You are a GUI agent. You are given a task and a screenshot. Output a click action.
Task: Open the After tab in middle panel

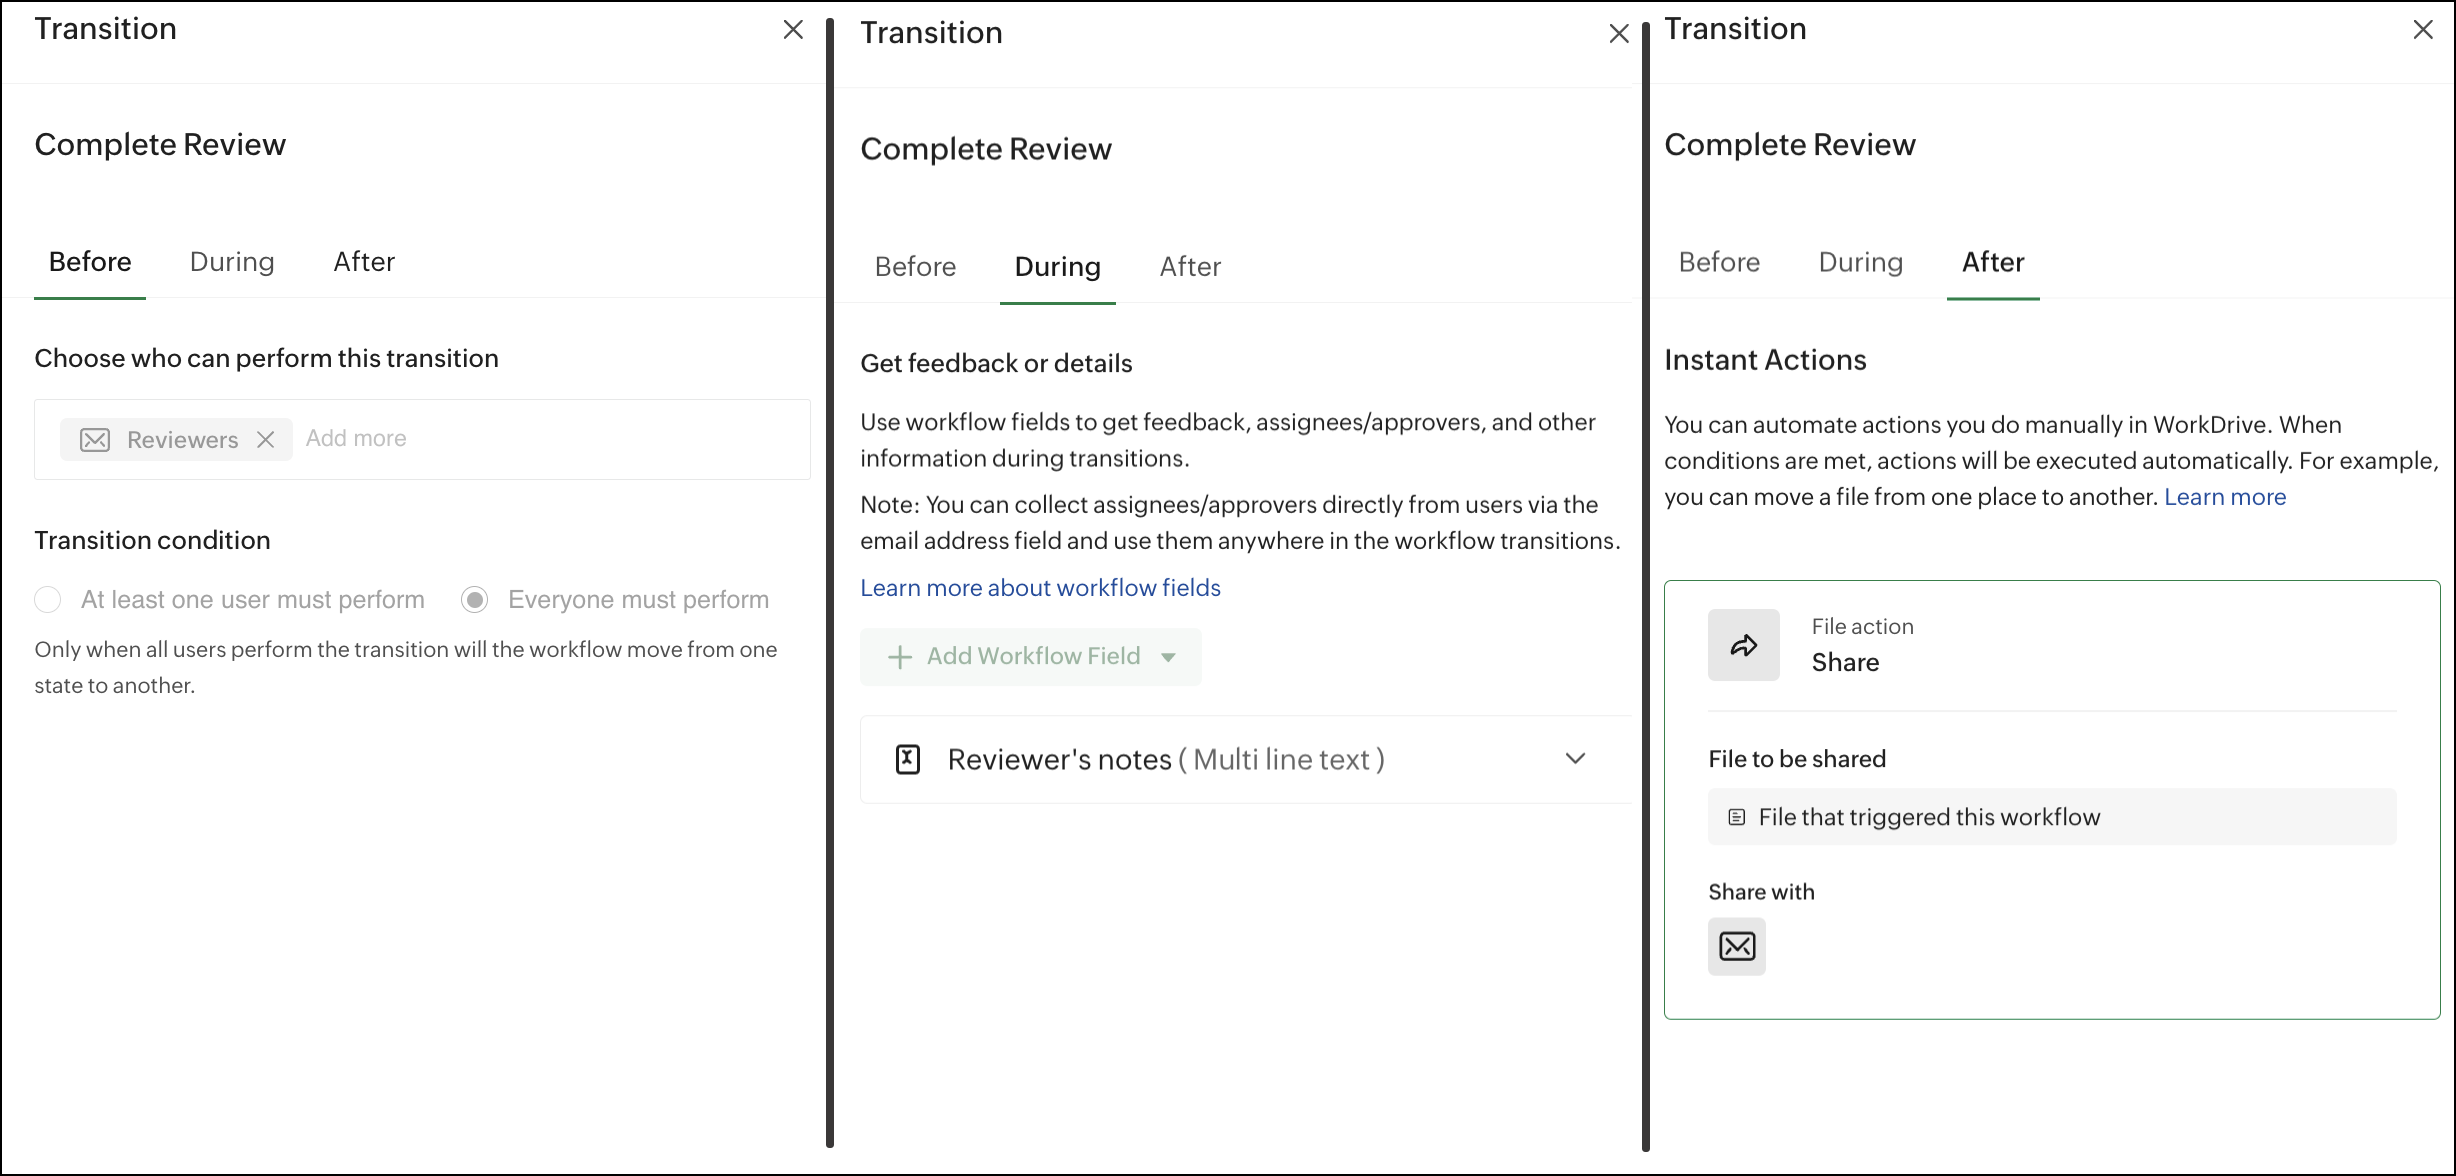[x=1190, y=267]
